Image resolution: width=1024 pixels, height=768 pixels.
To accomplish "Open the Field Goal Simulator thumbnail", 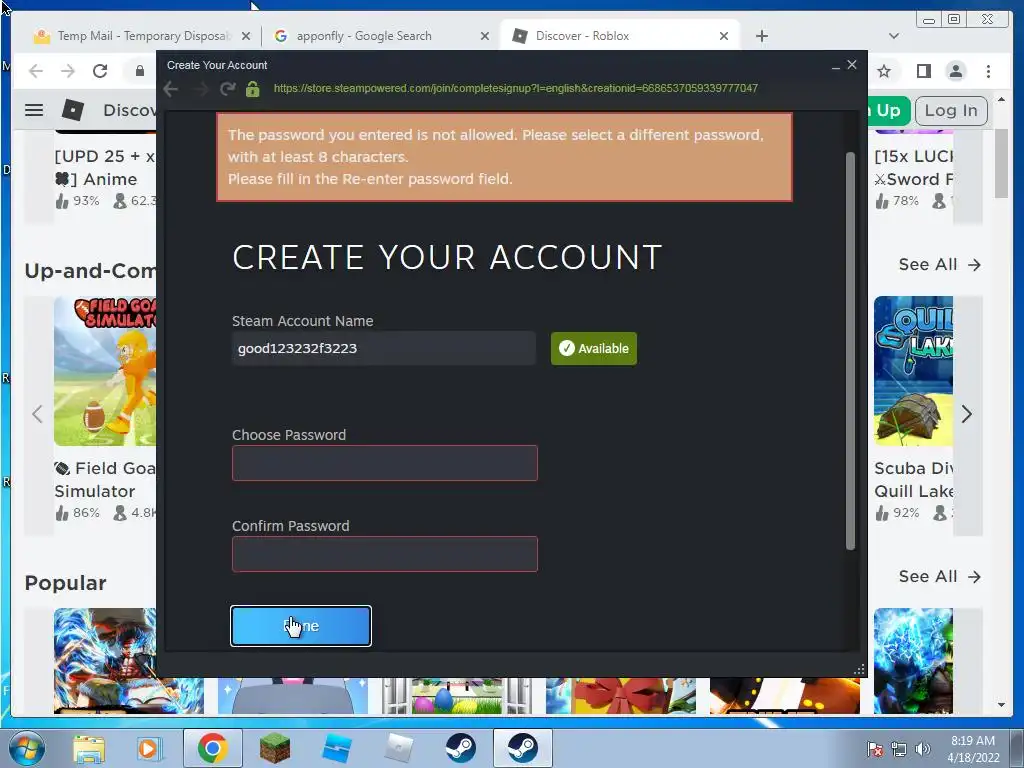I will click(x=105, y=371).
